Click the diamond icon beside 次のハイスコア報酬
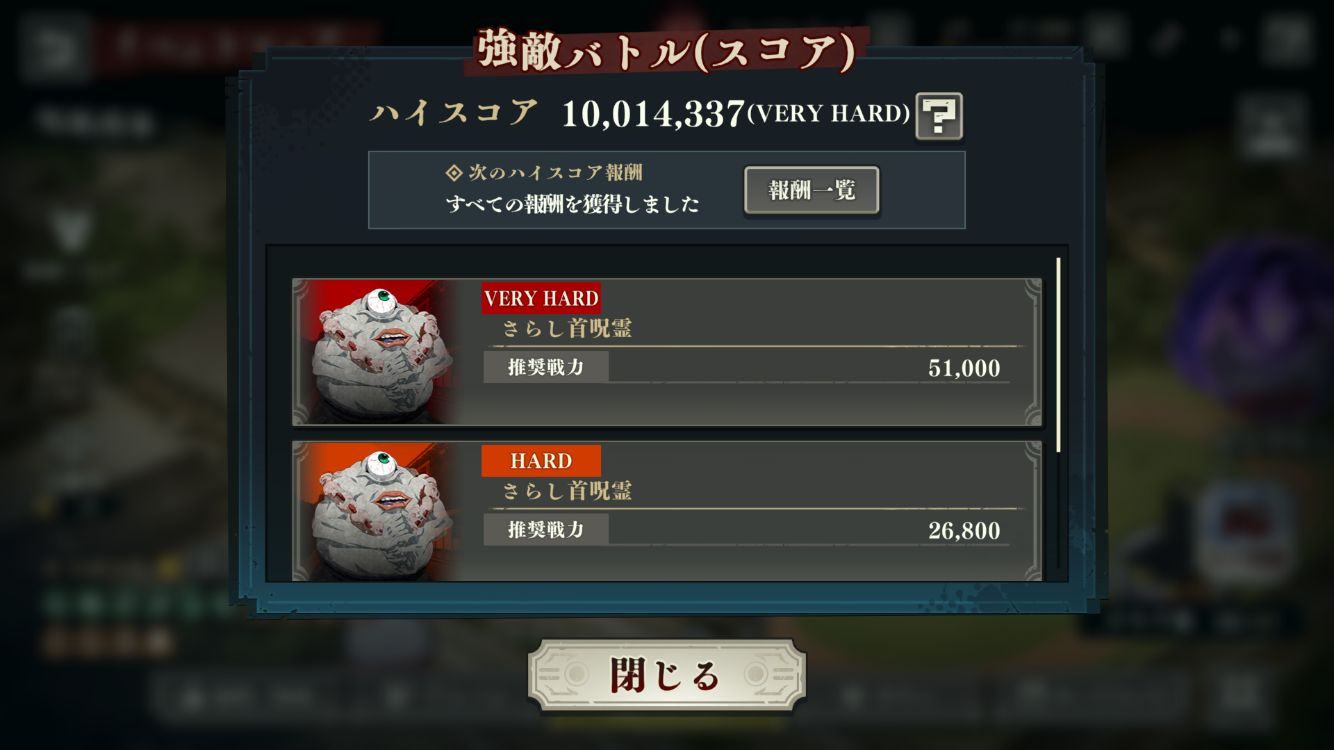1334x750 pixels. pyautogui.click(x=454, y=173)
